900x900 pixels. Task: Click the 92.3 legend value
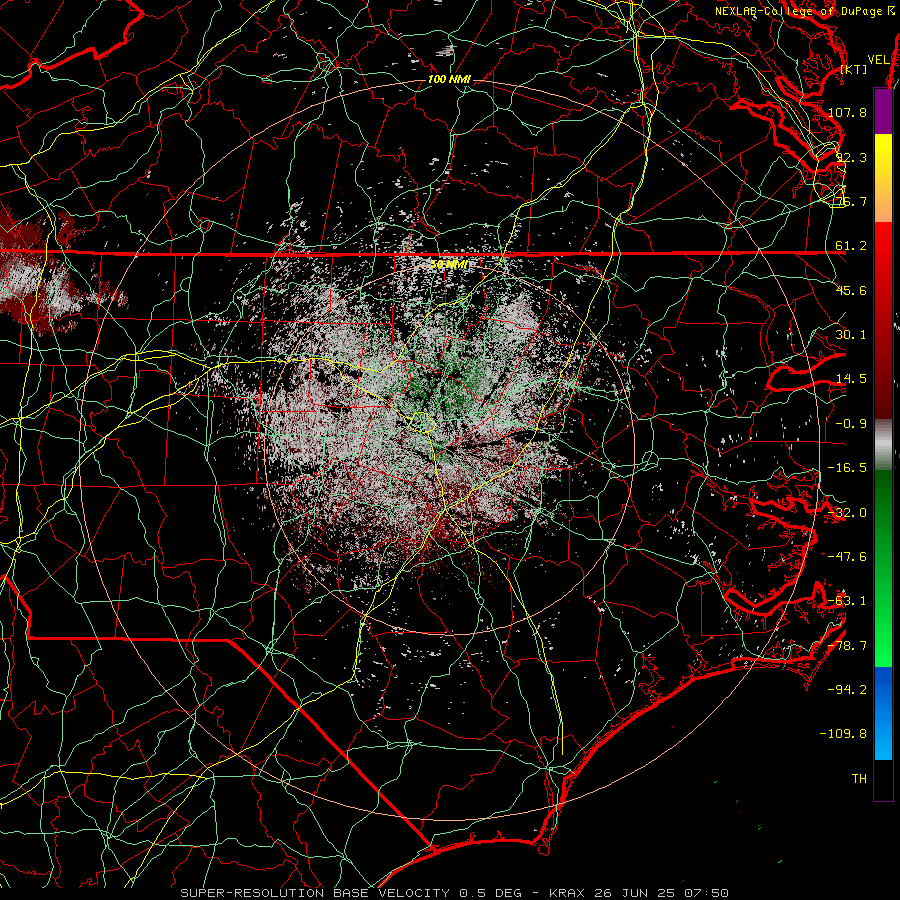(x=851, y=157)
